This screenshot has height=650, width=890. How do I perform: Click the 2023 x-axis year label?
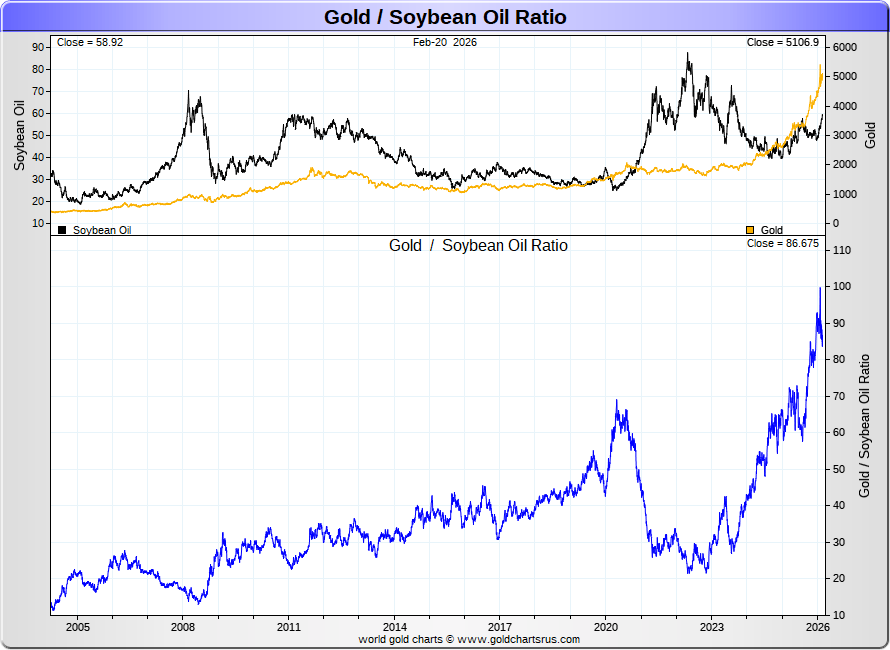[x=711, y=627]
